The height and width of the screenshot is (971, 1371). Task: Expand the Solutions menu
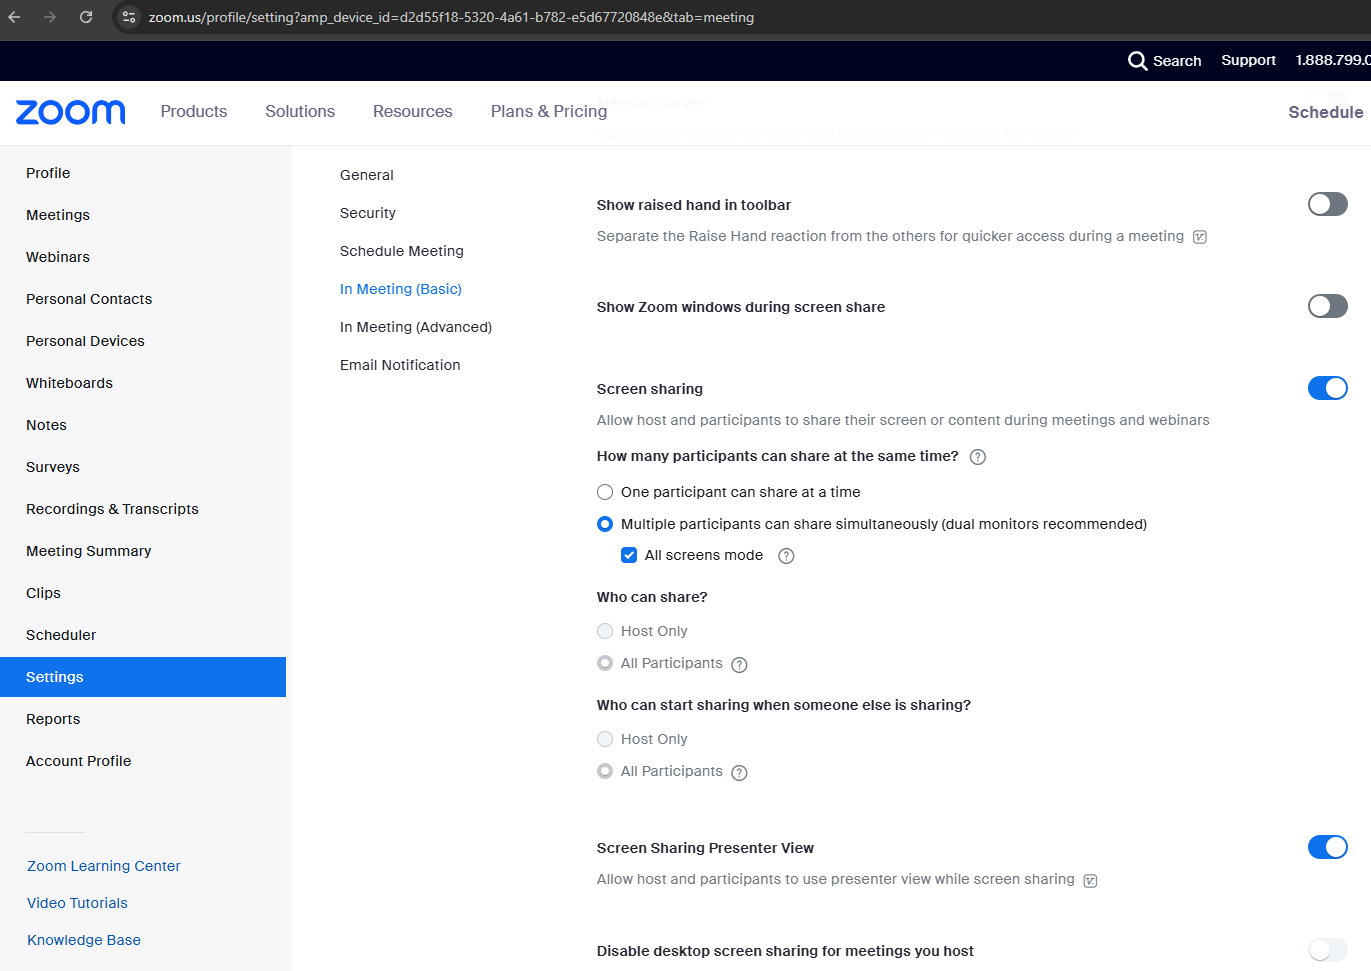click(x=300, y=112)
